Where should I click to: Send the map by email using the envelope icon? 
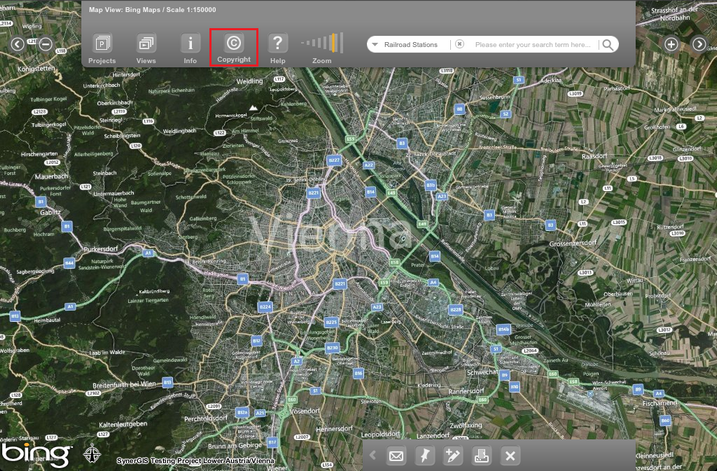coord(396,456)
